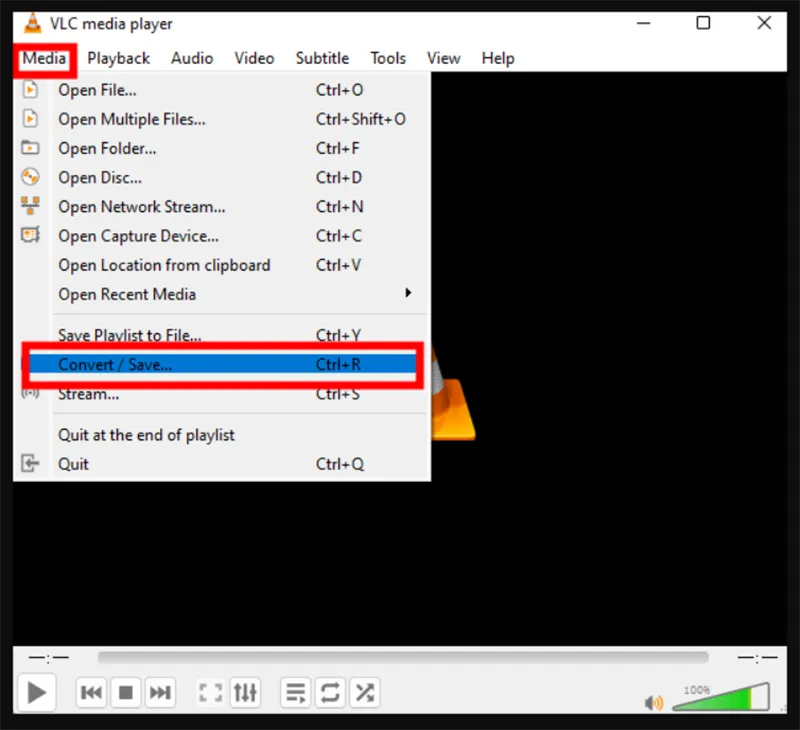The width and height of the screenshot is (800, 730).
Task: Choose Open File... menu entry
Action: point(222,90)
